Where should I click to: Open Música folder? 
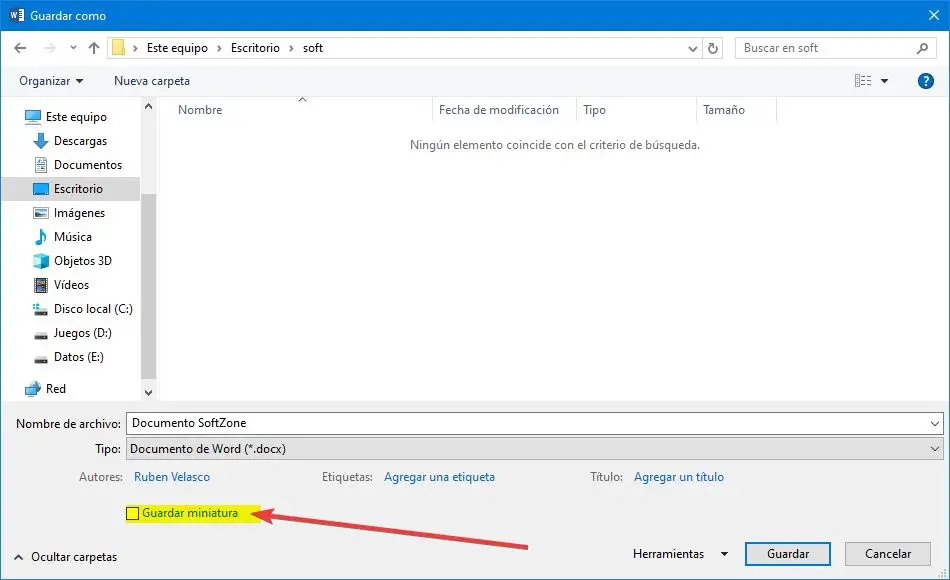click(62, 237)
